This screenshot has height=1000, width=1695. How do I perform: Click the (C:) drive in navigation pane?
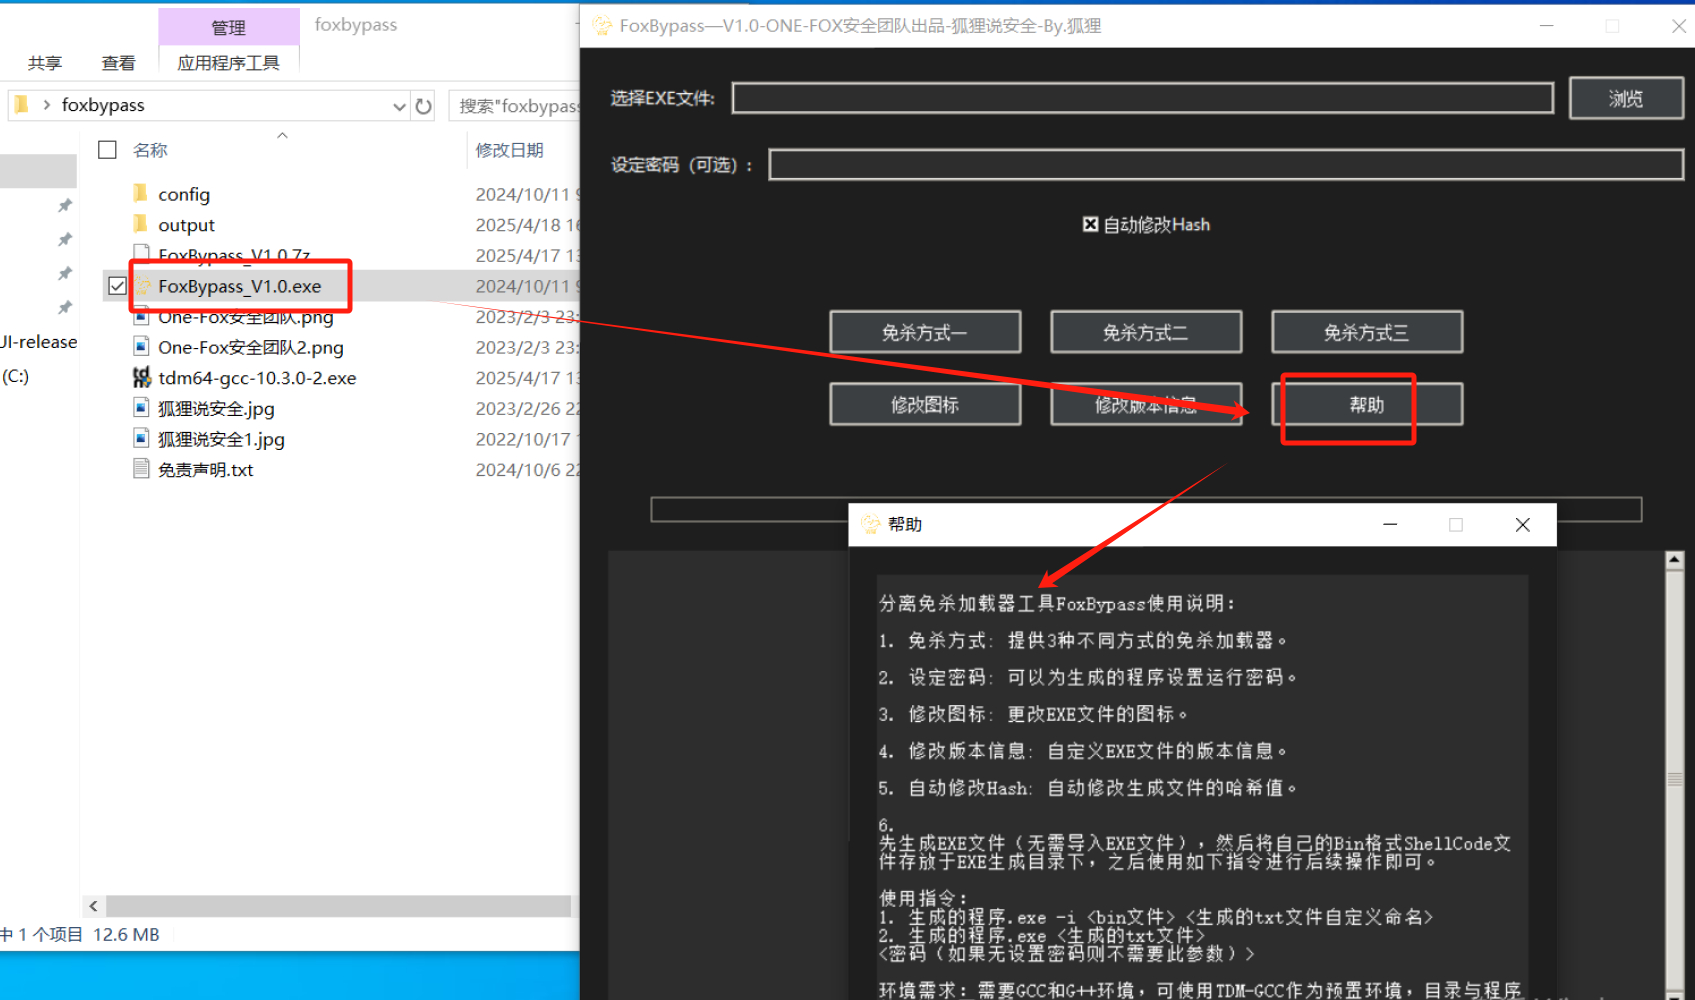click(x=16, y=376)
